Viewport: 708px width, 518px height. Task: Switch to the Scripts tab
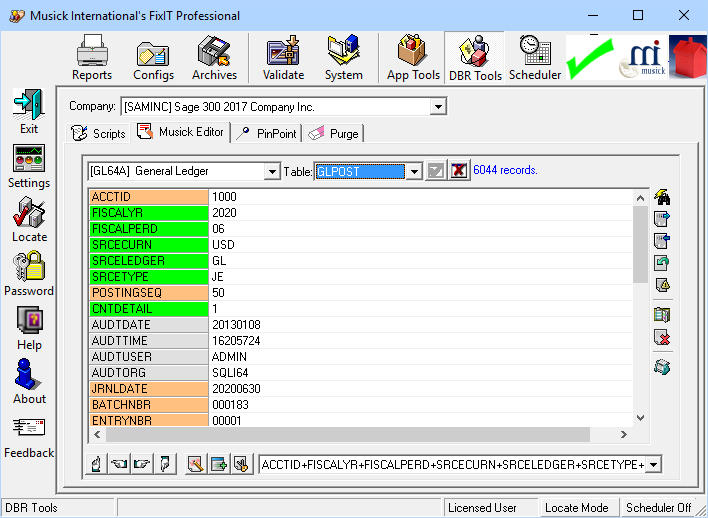[x=98, y=133]
